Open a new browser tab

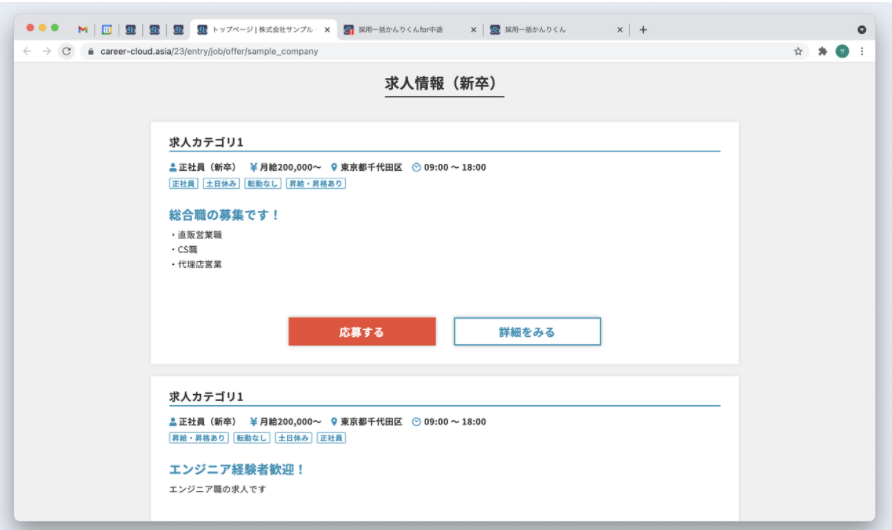(643, 30)
